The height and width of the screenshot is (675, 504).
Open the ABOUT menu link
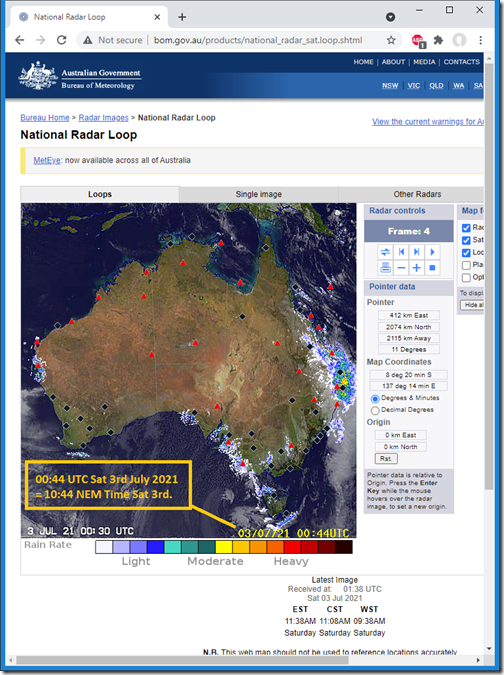393,62
